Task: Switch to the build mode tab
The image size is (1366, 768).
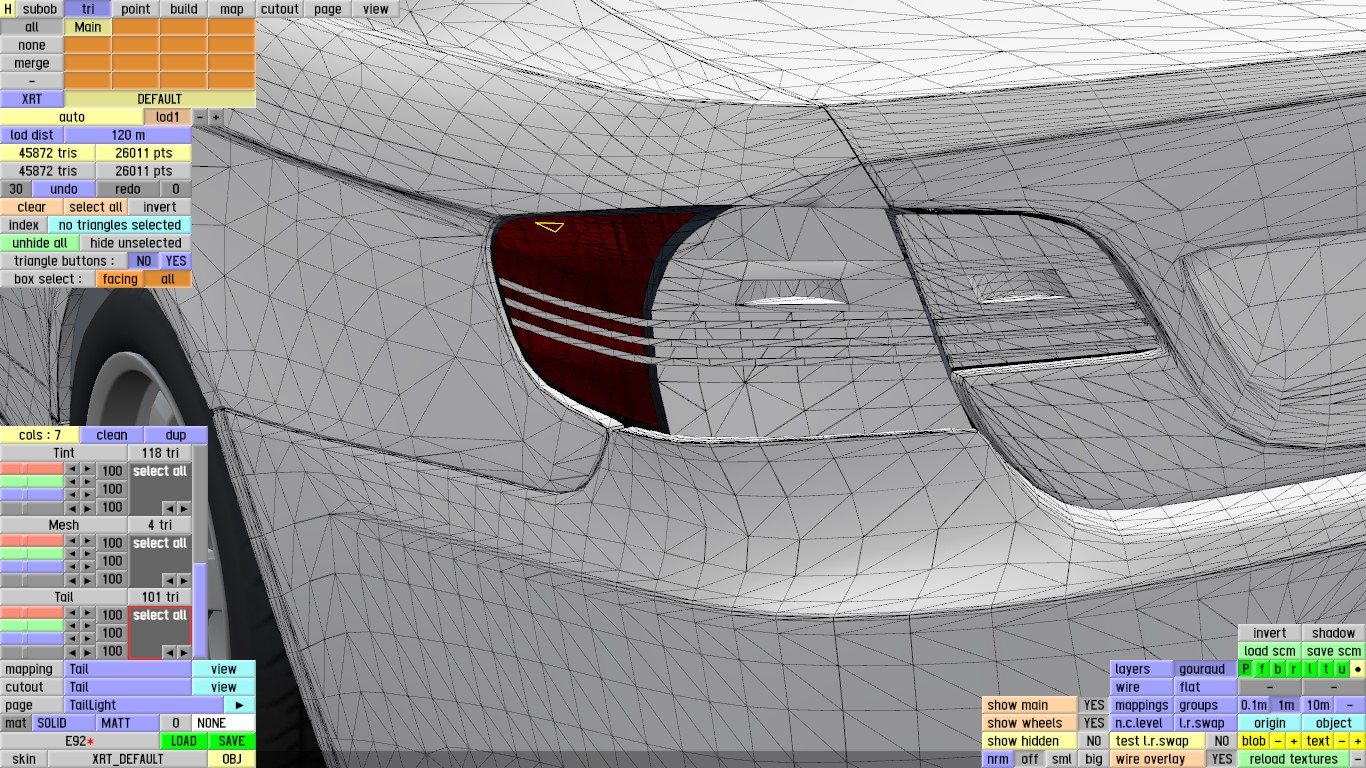Action: click(184, 9)
